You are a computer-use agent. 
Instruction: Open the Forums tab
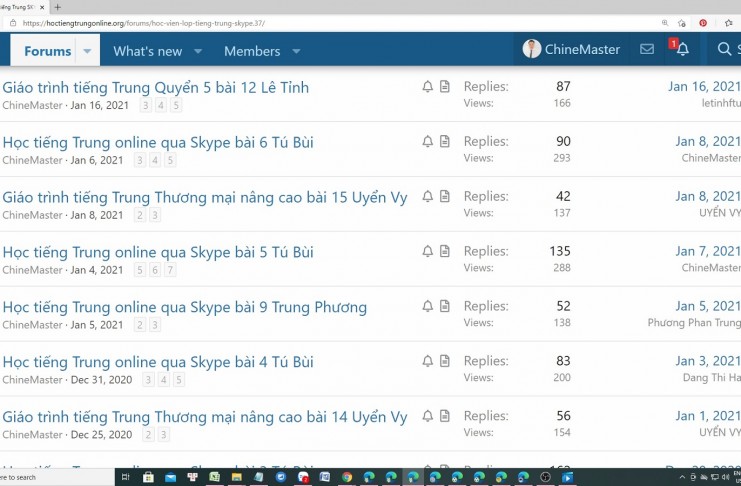pyautogui.click(x=47, y=51)
